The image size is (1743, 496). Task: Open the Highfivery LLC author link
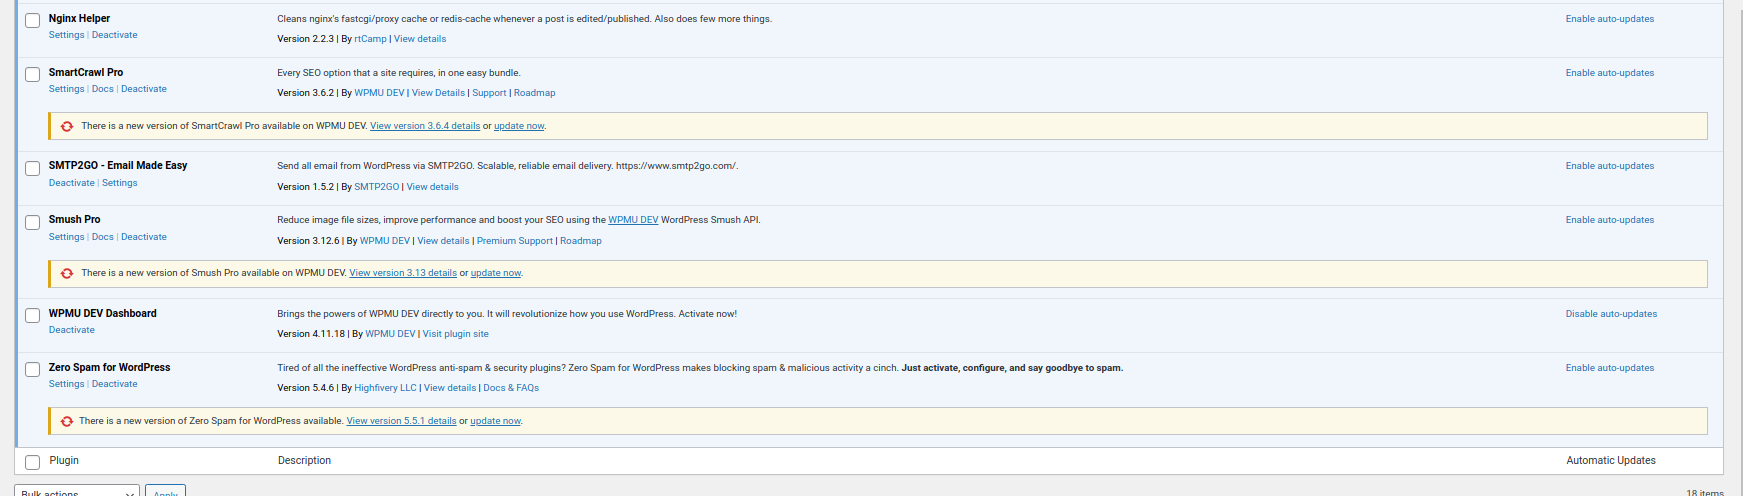[x=385, y=388]
